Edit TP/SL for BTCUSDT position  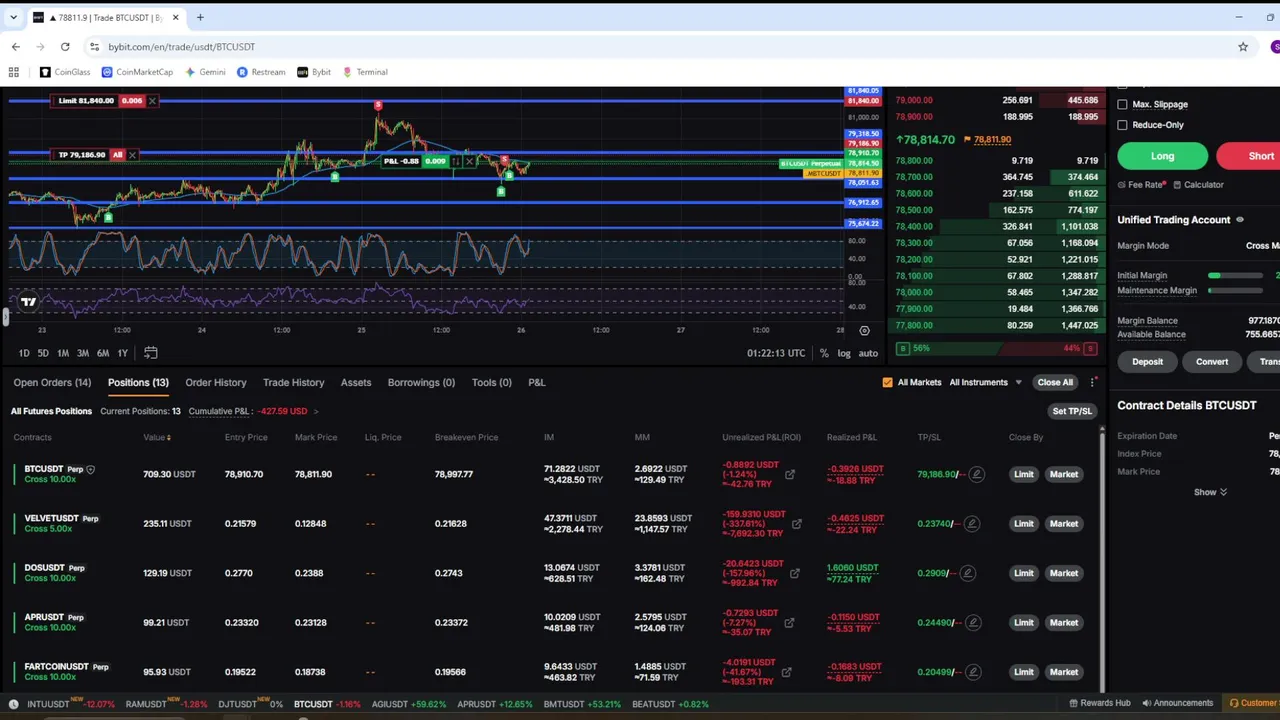977,474
